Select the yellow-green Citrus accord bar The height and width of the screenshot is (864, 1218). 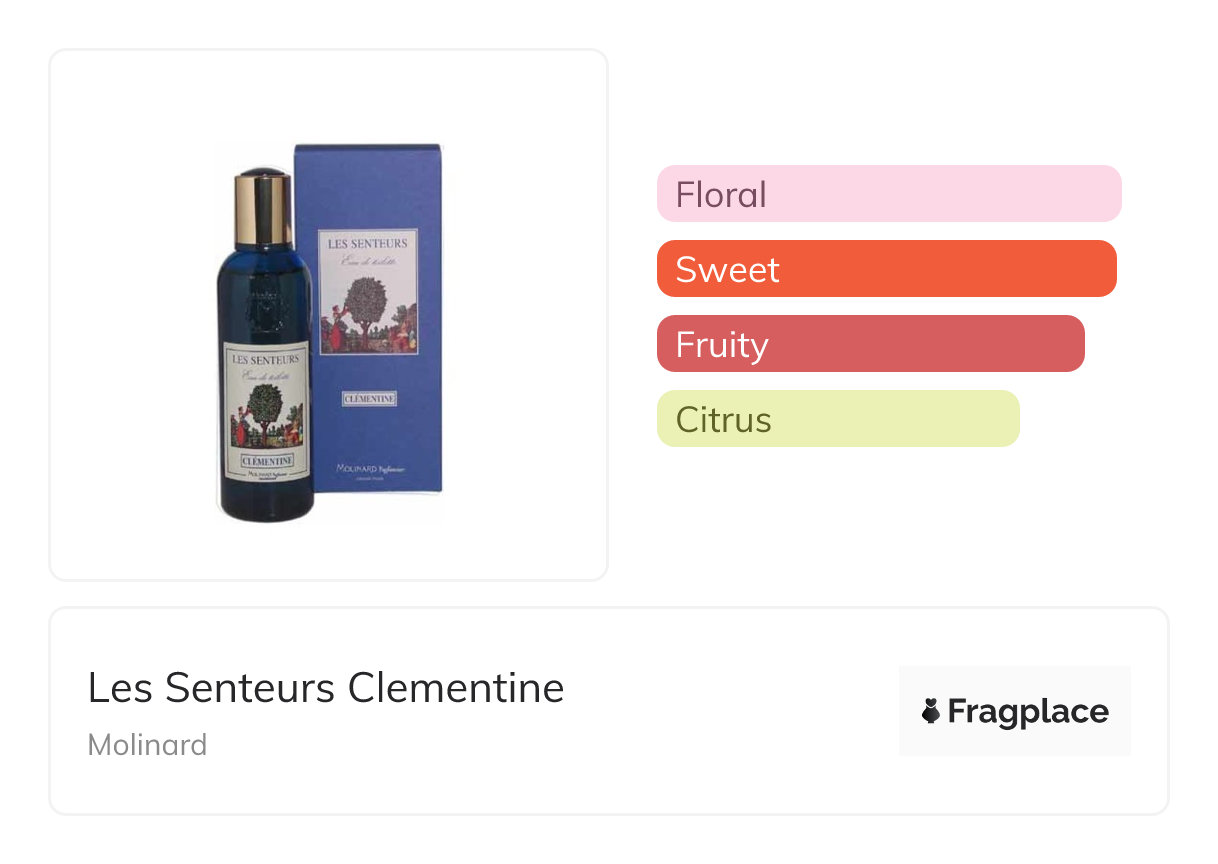coord(838,419)
